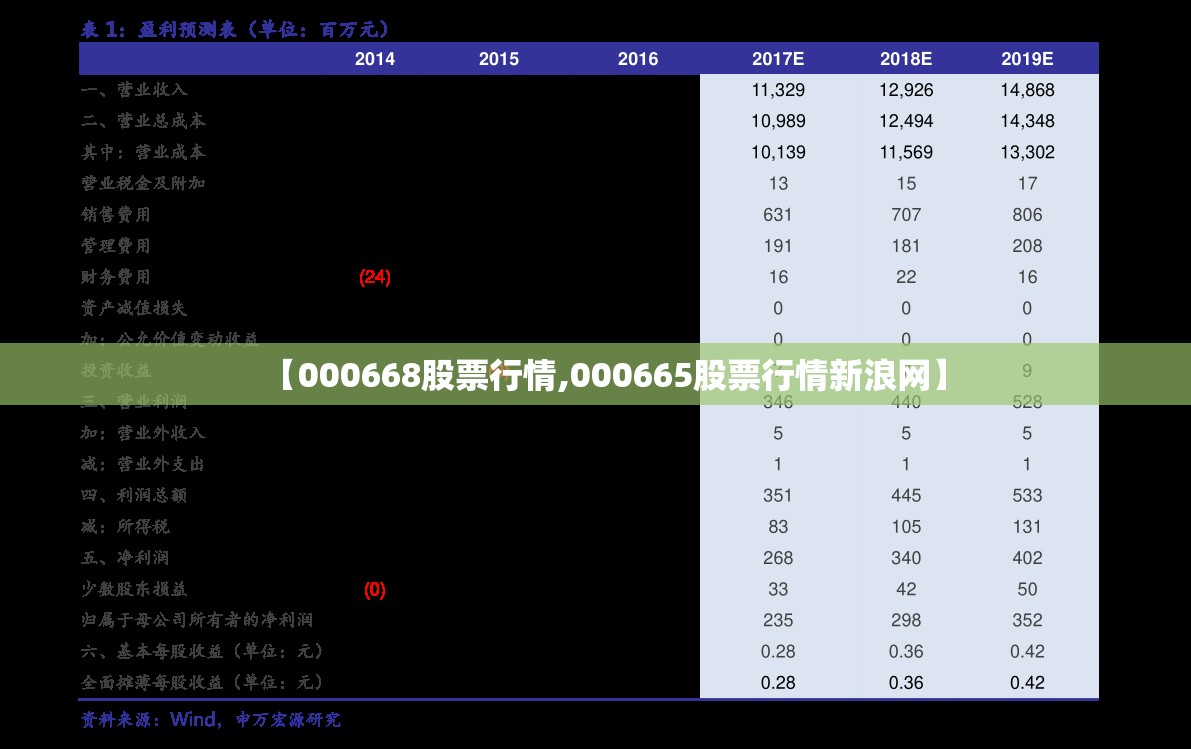Click the minority interest value 50
Image resolution: width=1191 pixels, height=749 pixels.
[1027, 588]
